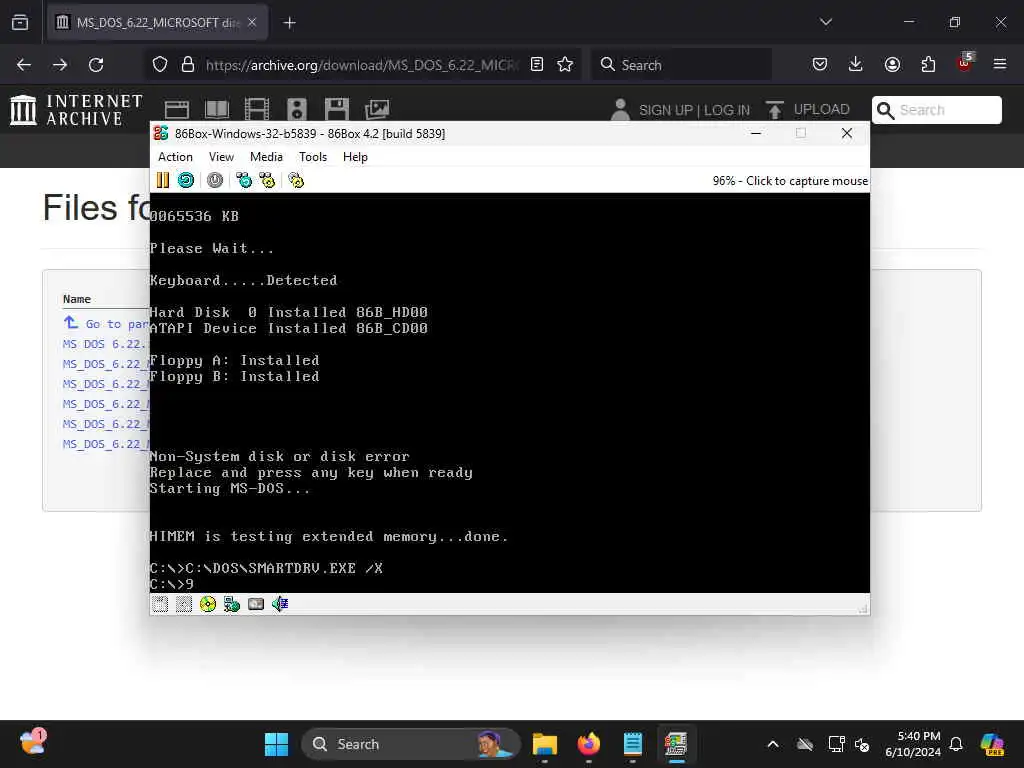Viewport: 1024px width, 768px height.
Task: Open Internet Archive software floppy icon
Action: tap(337, 110)
